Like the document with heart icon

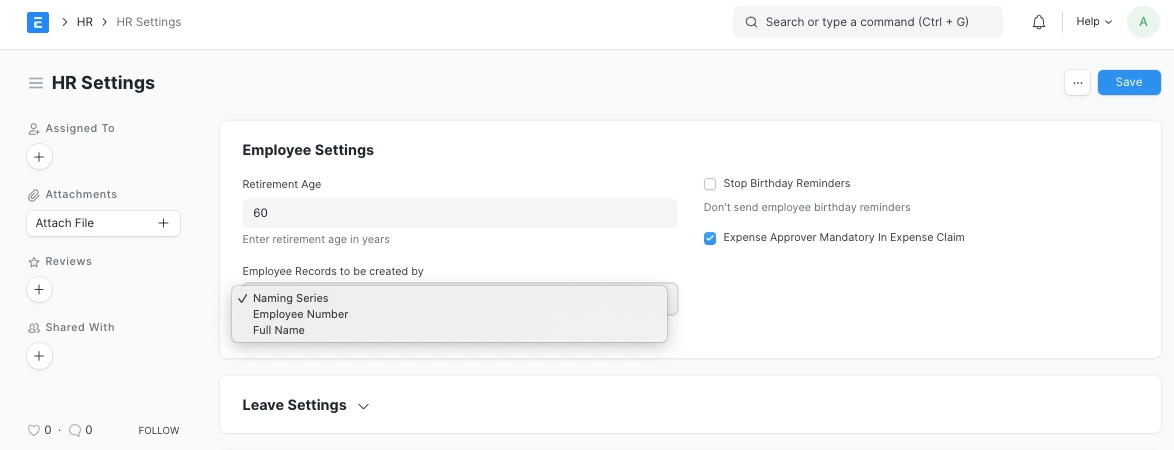click(34, 430)
